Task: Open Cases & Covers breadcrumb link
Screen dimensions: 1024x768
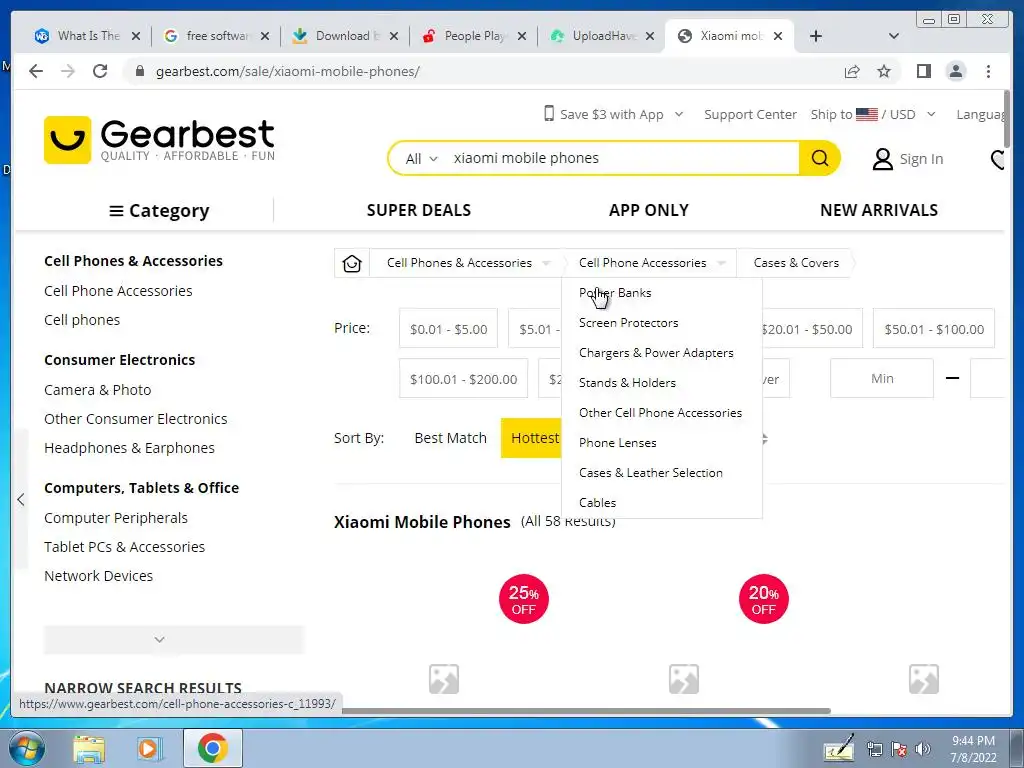Action: click(796, 263)
